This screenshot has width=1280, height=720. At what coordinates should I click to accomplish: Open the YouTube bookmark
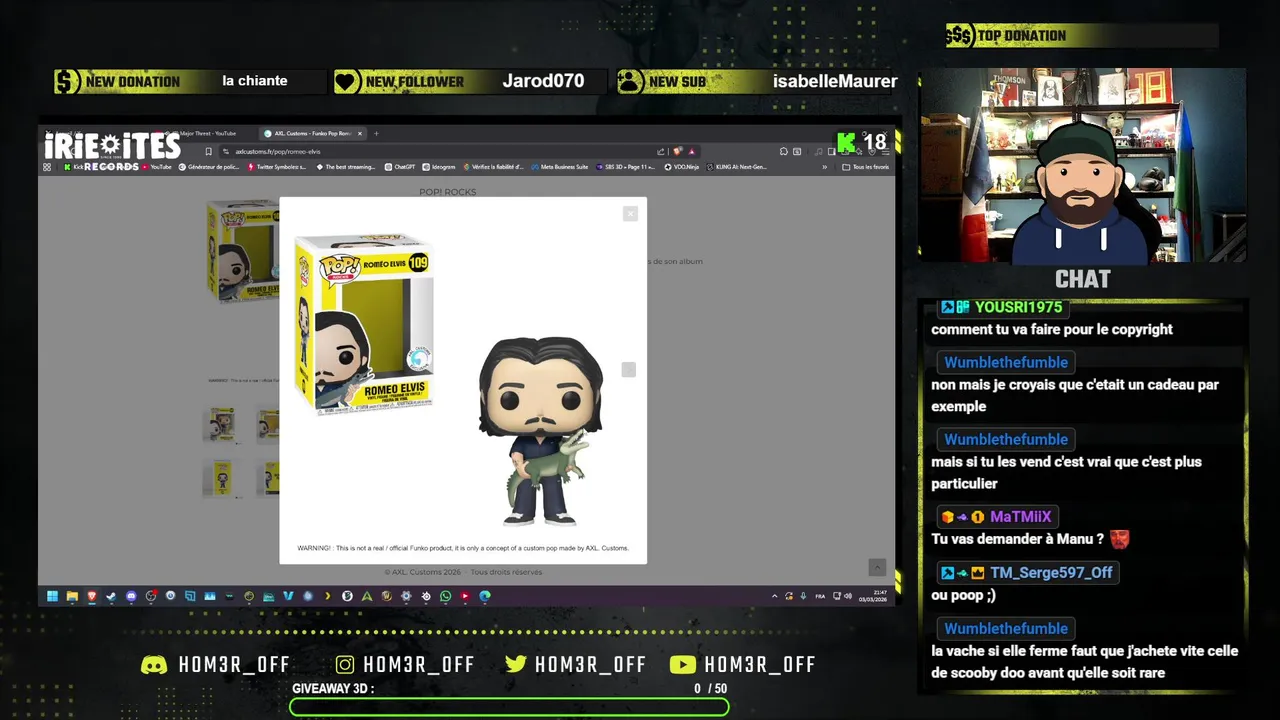pos(156,167)
